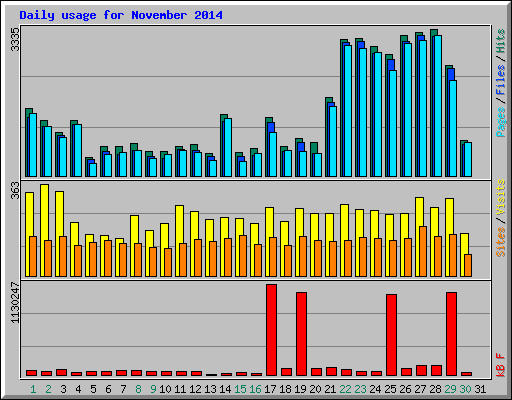Click the cyan pages bar for day 1

pyautogui.click(x=33, y=145)
